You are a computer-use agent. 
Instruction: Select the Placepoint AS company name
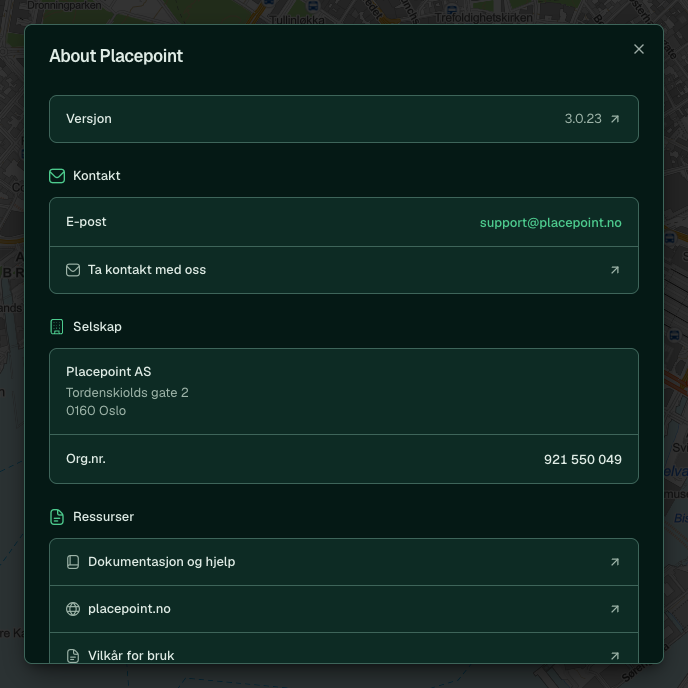(108, 372)
